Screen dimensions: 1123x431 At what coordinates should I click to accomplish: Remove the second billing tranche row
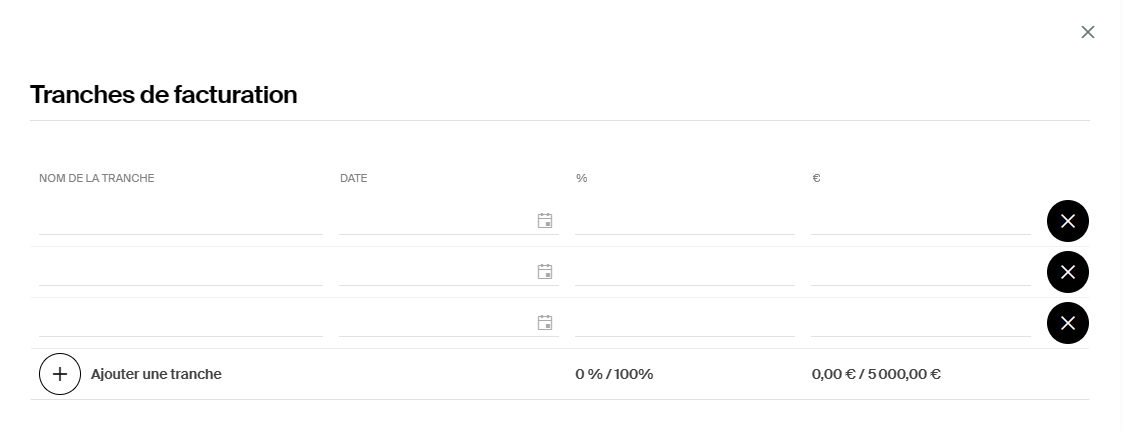click(1068, 272)
